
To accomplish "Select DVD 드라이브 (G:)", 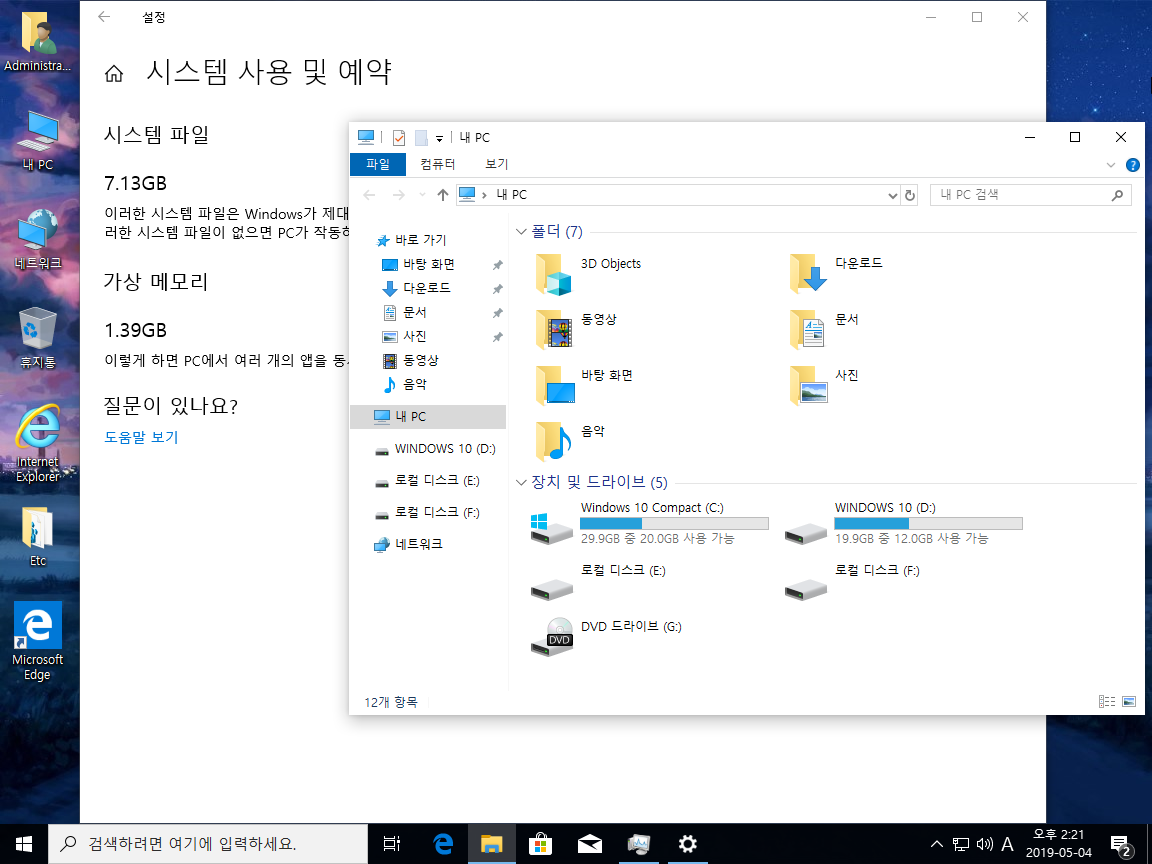I will tap(606, 636).
